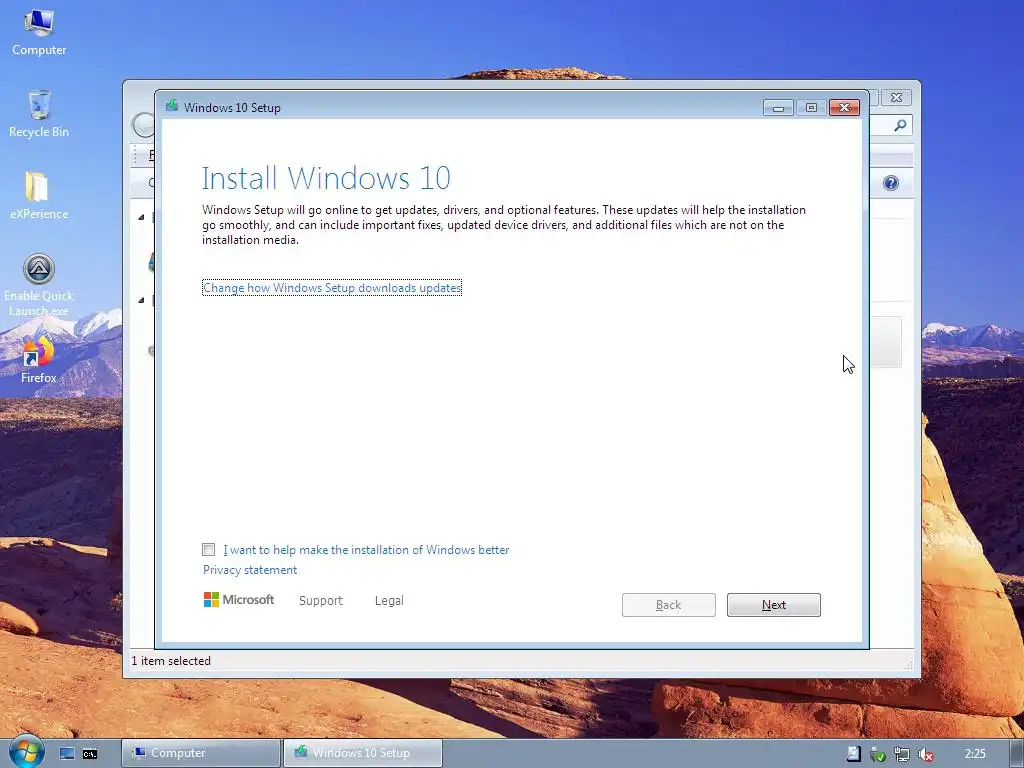The image size is (1024, 768).
Task: Click the '1 item selected' status text
Action: pyautogui.click(x=171, y=661)
